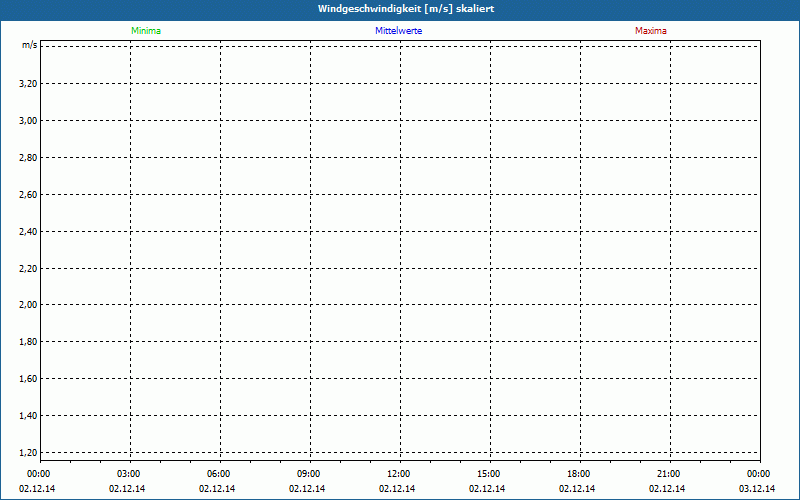Screen dimensions: 800x500
Task: Click the 3,20 y-axis value
Action: tap(28, 84)
